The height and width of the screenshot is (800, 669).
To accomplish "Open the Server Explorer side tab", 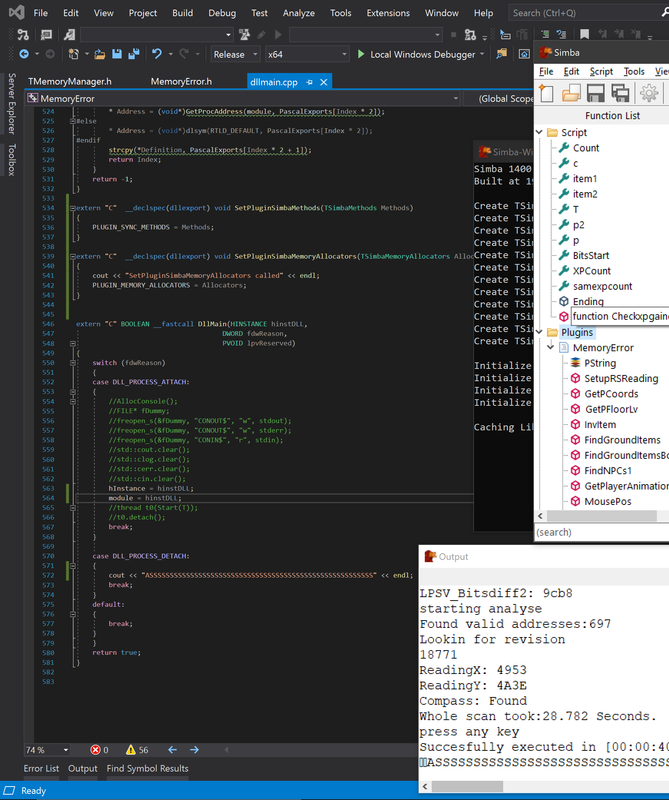I will click(x=12, y=104).
